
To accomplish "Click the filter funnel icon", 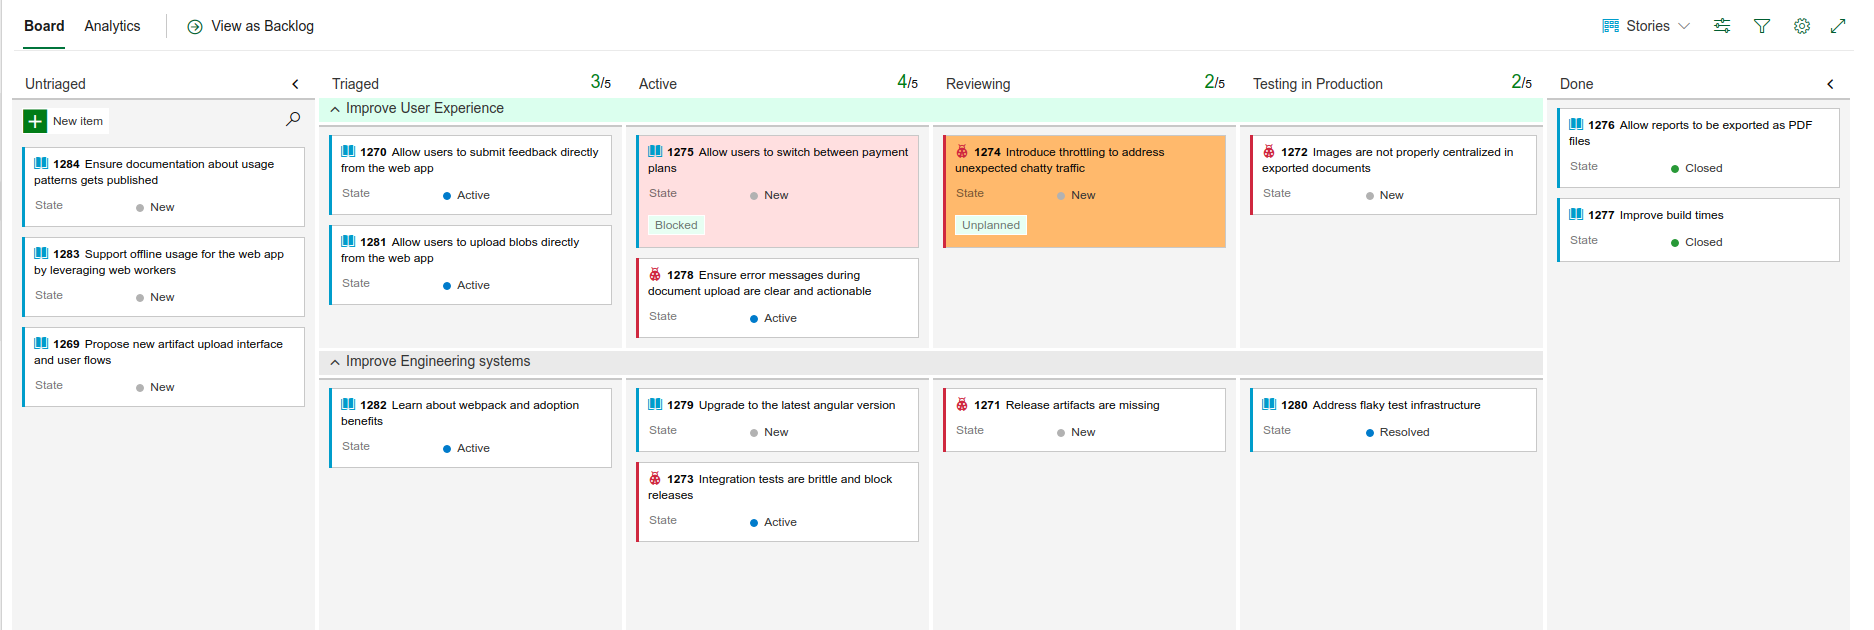I will tap(1762, 26).
